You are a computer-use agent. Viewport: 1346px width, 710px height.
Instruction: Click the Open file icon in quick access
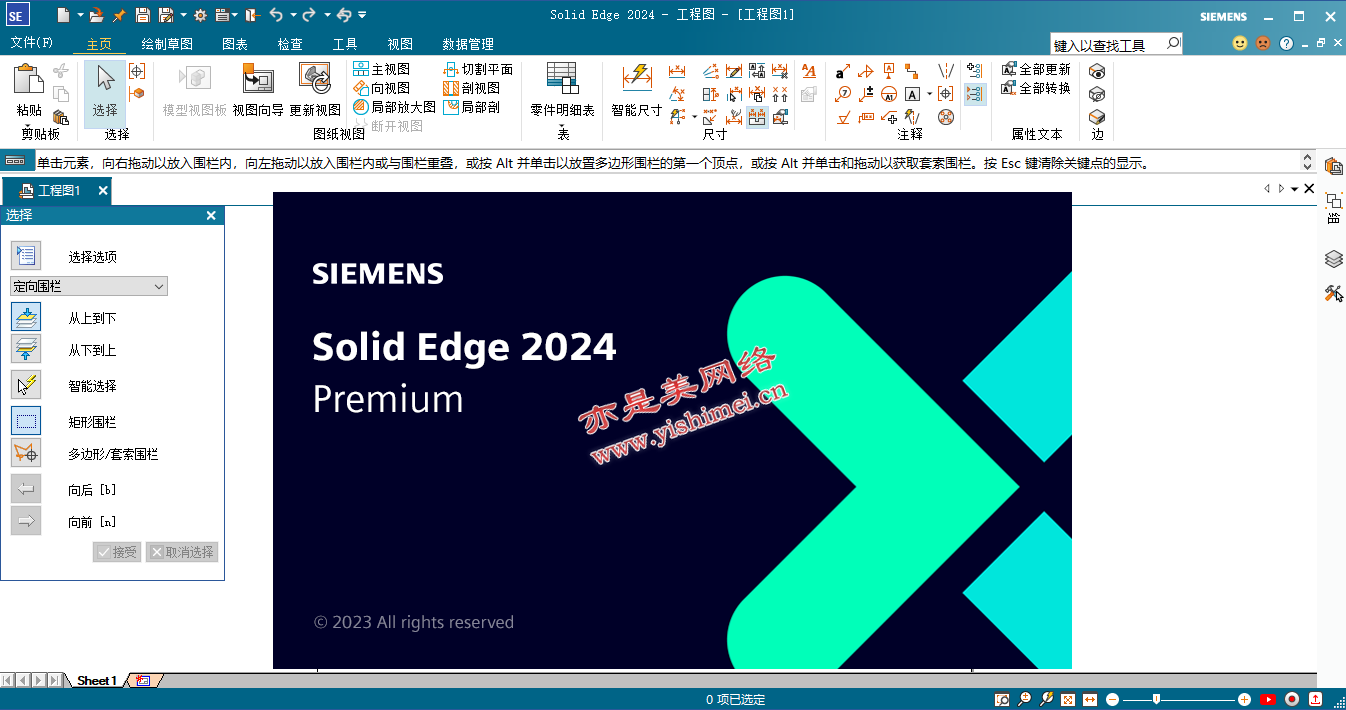click(x=97, y=15)
